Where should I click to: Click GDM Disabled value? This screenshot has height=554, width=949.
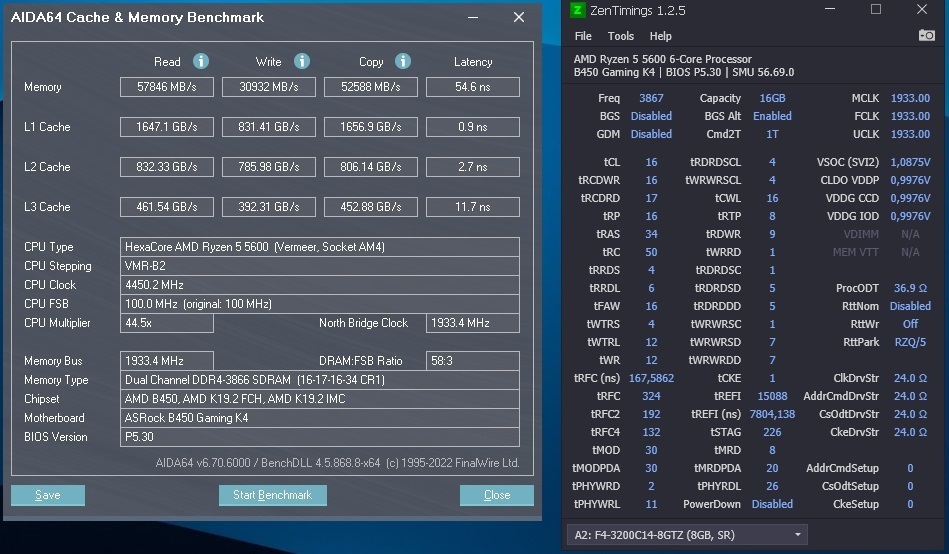[651, 134]
